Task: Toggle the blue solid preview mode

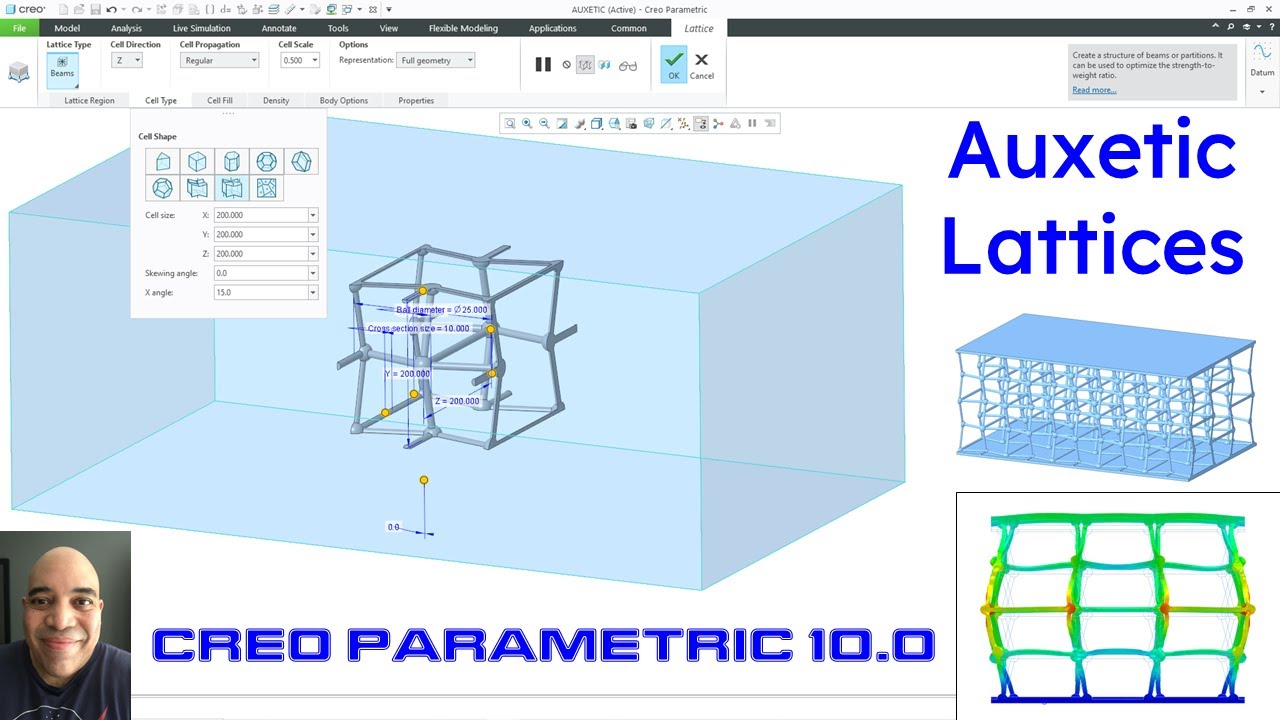Action: [x=605, y=65]
